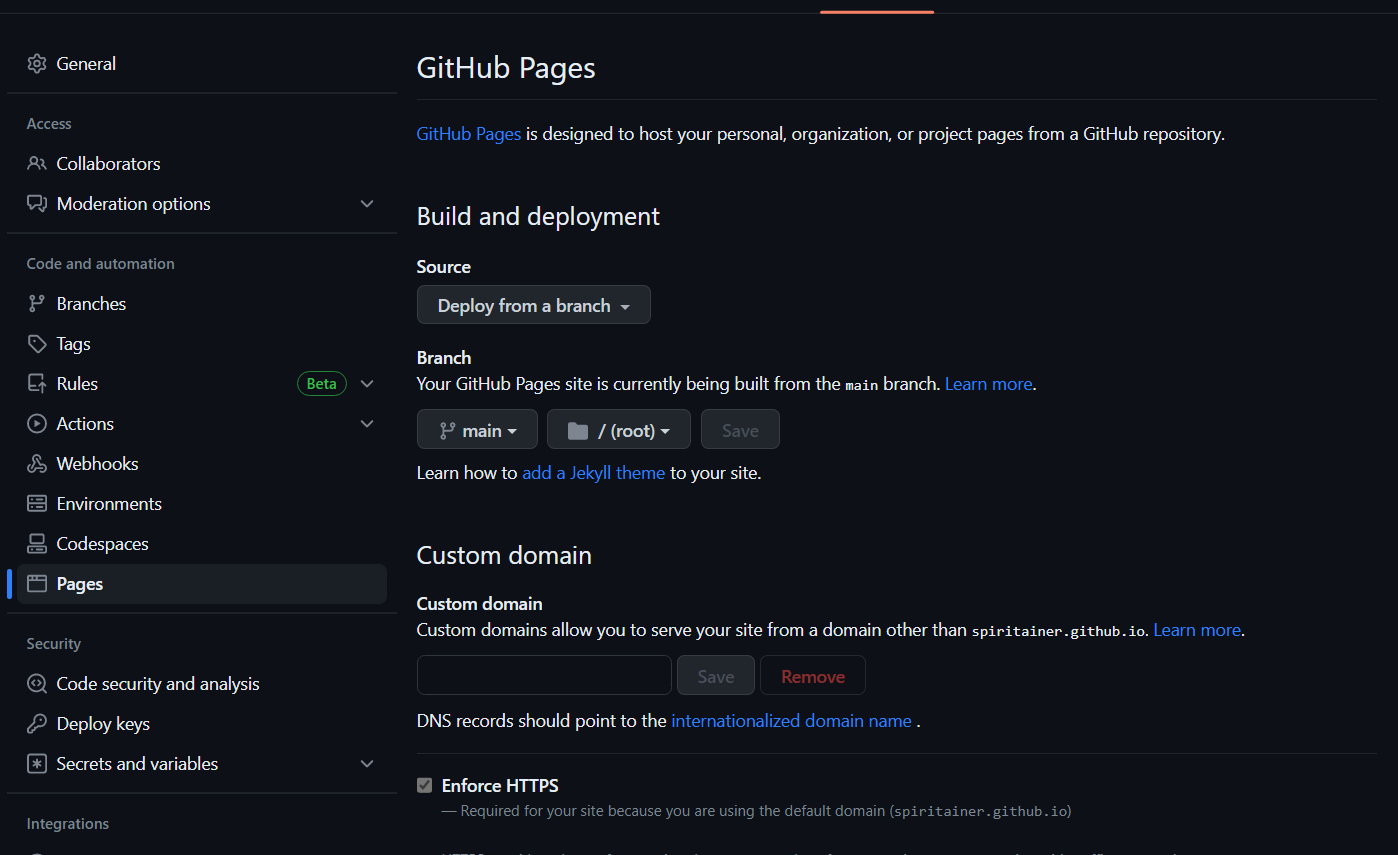
Task: Click the Security sidebar section header
Action: [54, 644]
